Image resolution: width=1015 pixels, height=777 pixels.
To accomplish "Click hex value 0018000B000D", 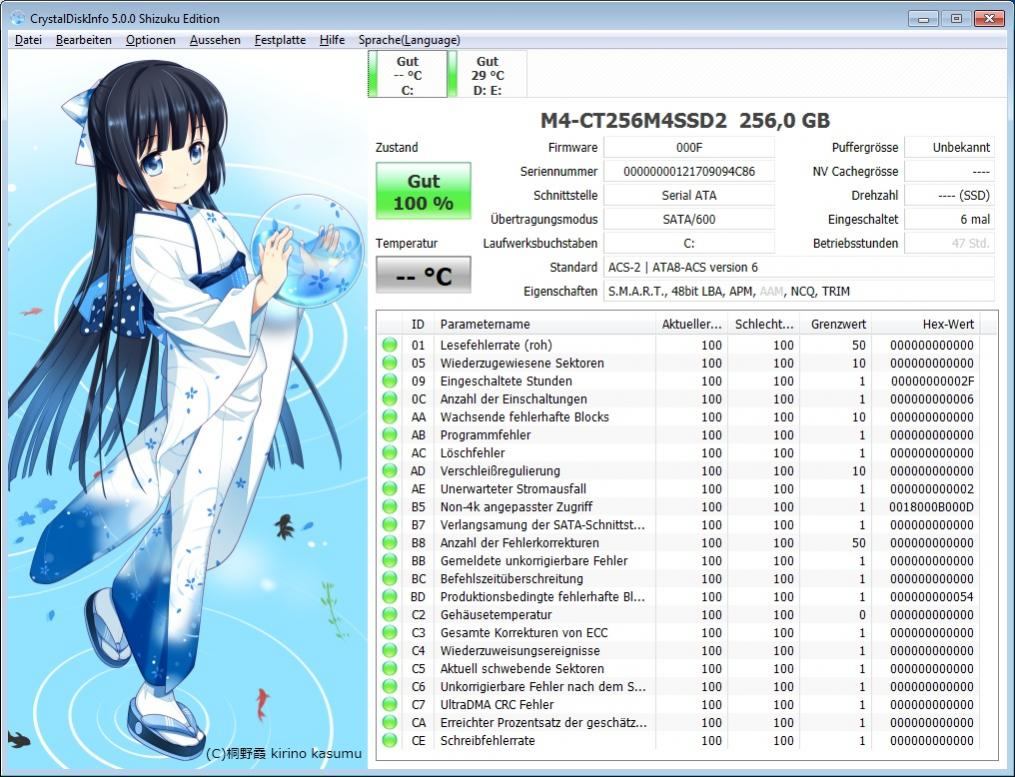I will (931, 507).
